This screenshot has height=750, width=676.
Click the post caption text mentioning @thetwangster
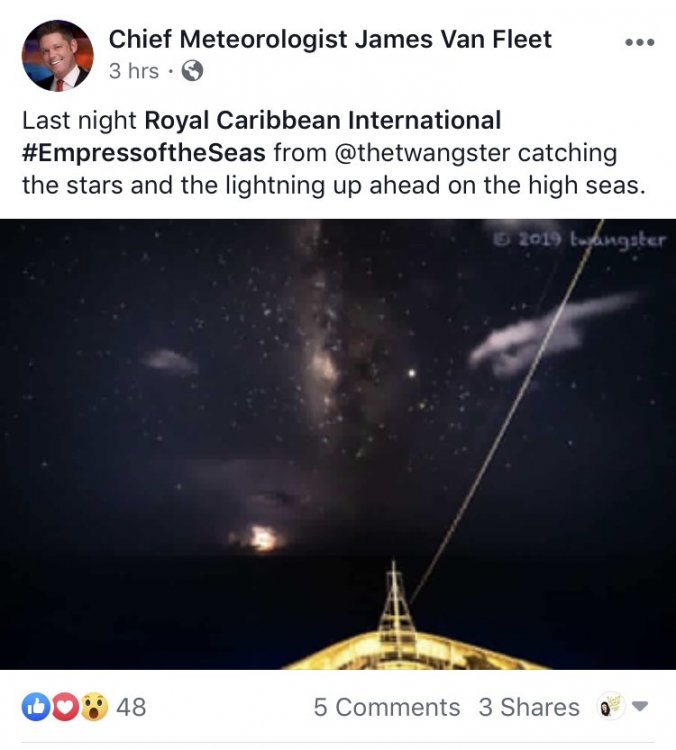coord(333,153)
